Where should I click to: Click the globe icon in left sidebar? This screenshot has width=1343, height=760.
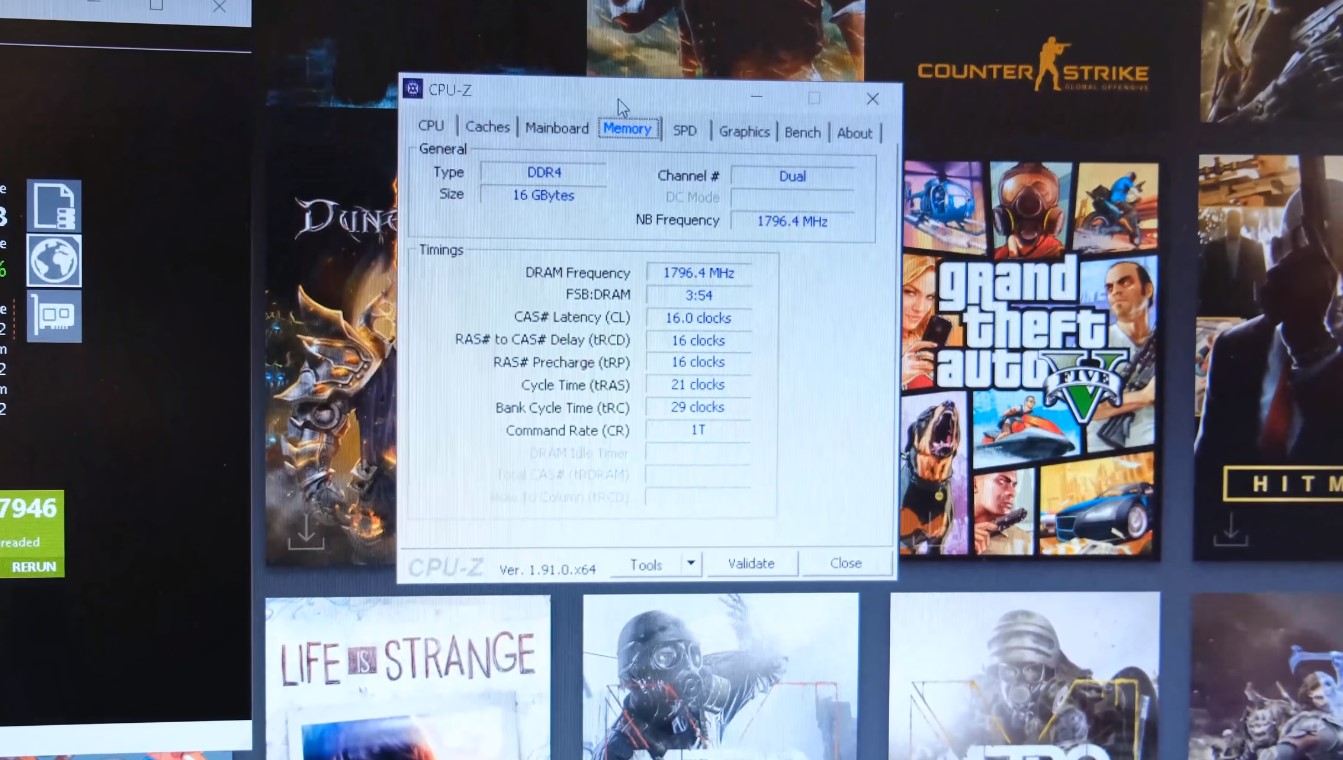[x=54, y=261]
